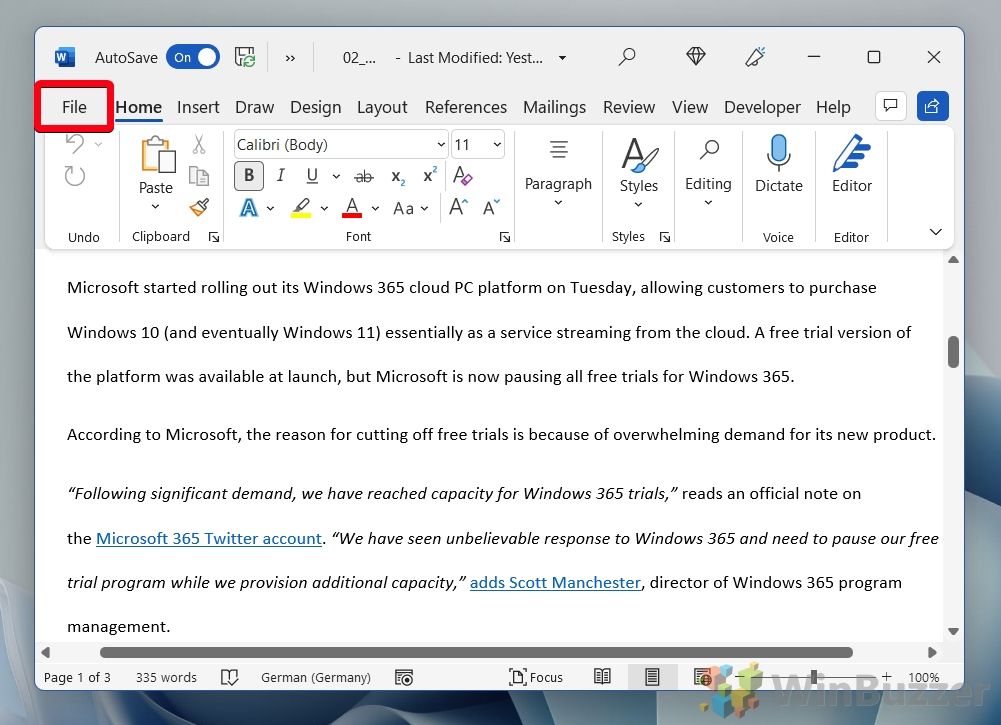Switch to the Developer tab
Image resolution: width=1001 pixels, height=725 pixels.
[762, 107]
